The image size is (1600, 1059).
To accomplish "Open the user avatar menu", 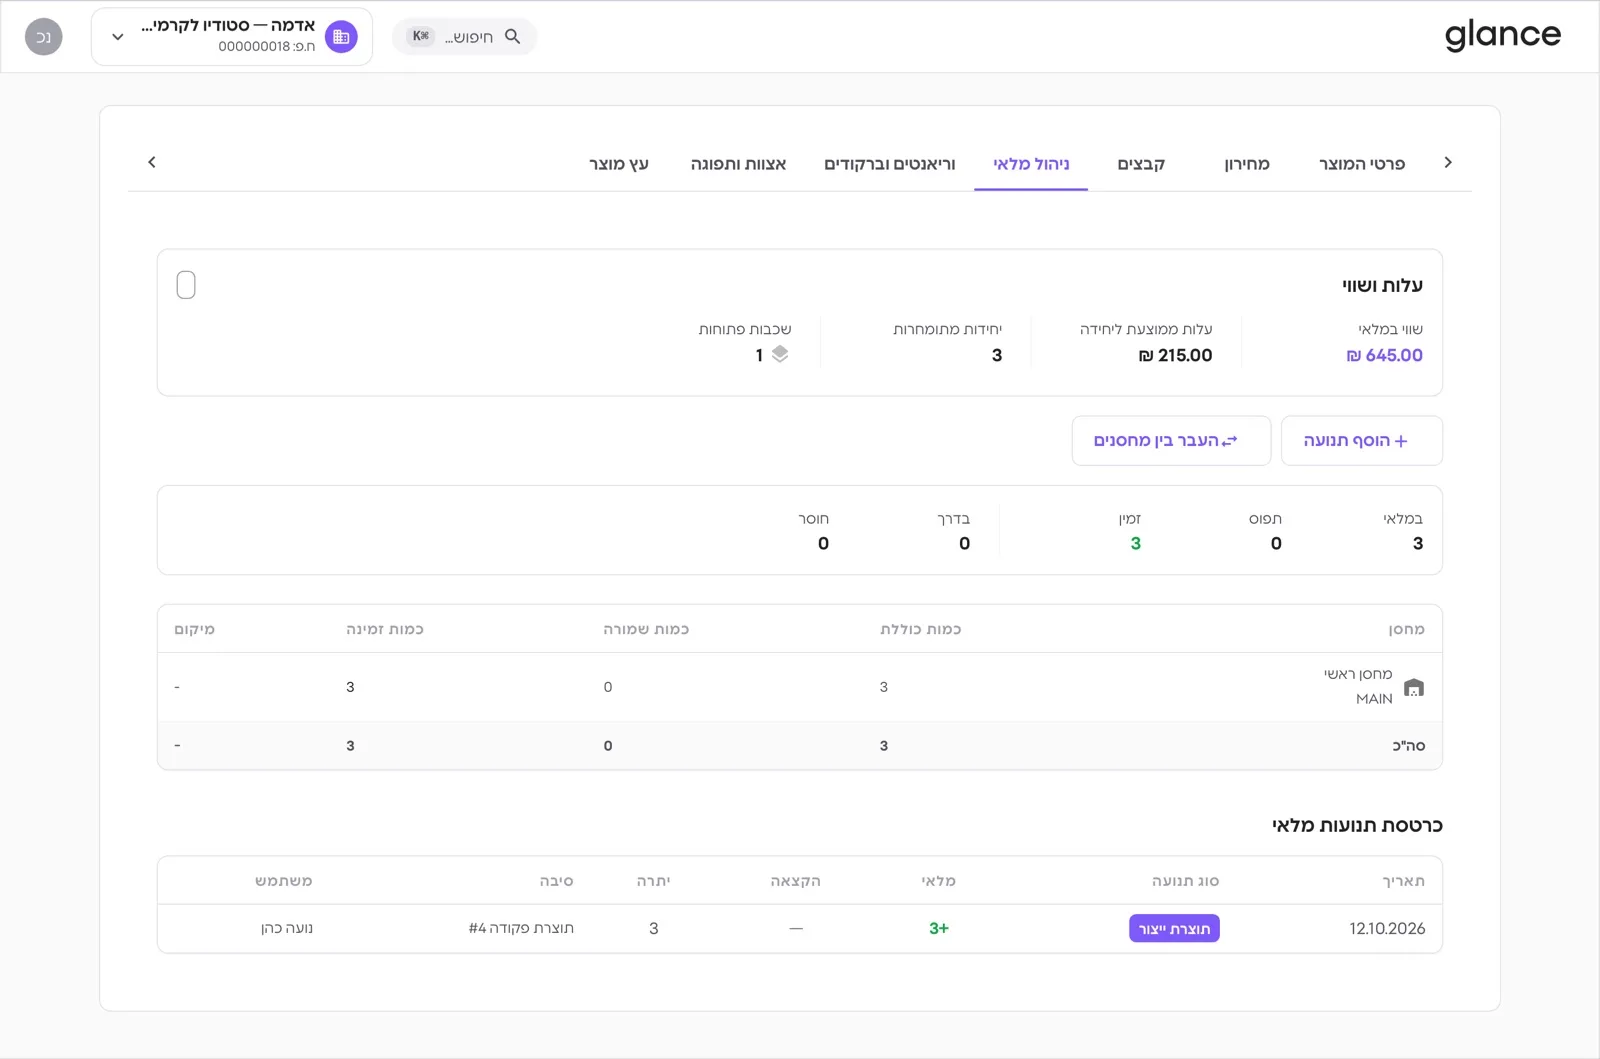I will (43, 37).
